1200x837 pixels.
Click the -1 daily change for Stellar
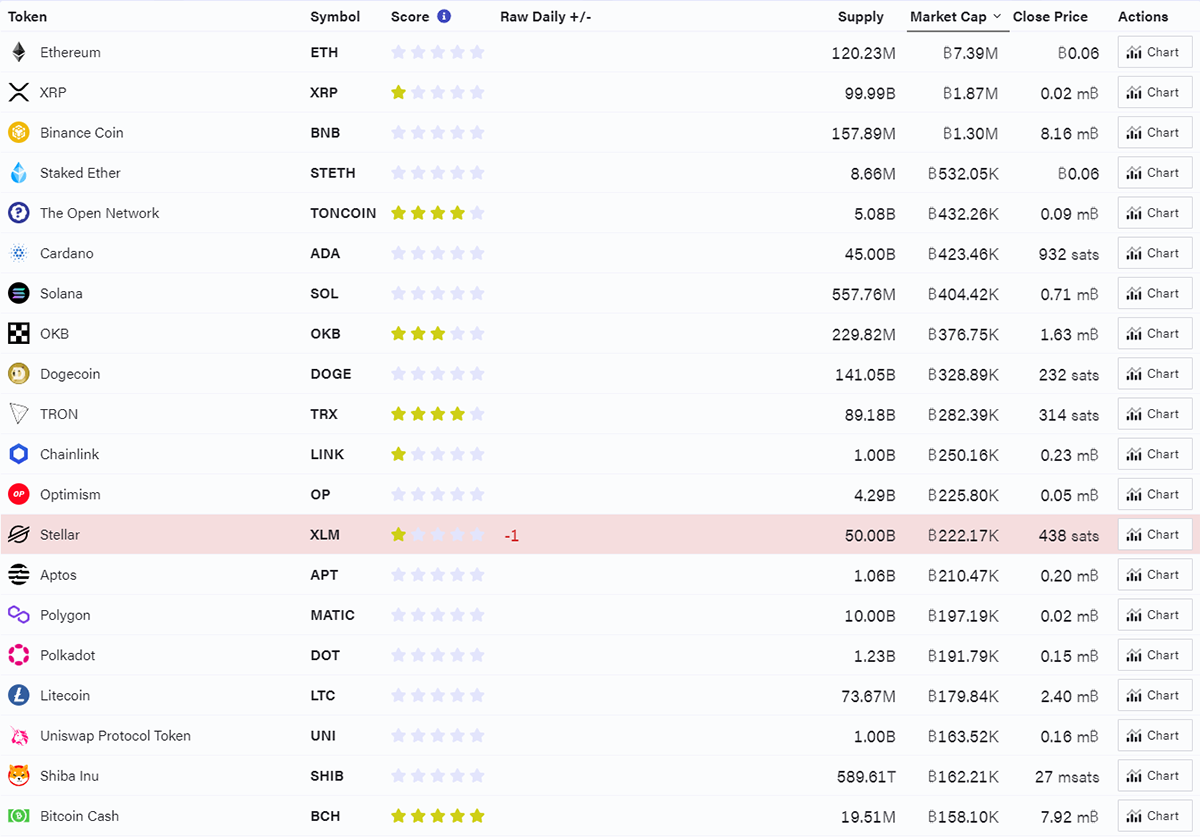tap(511, 535)
